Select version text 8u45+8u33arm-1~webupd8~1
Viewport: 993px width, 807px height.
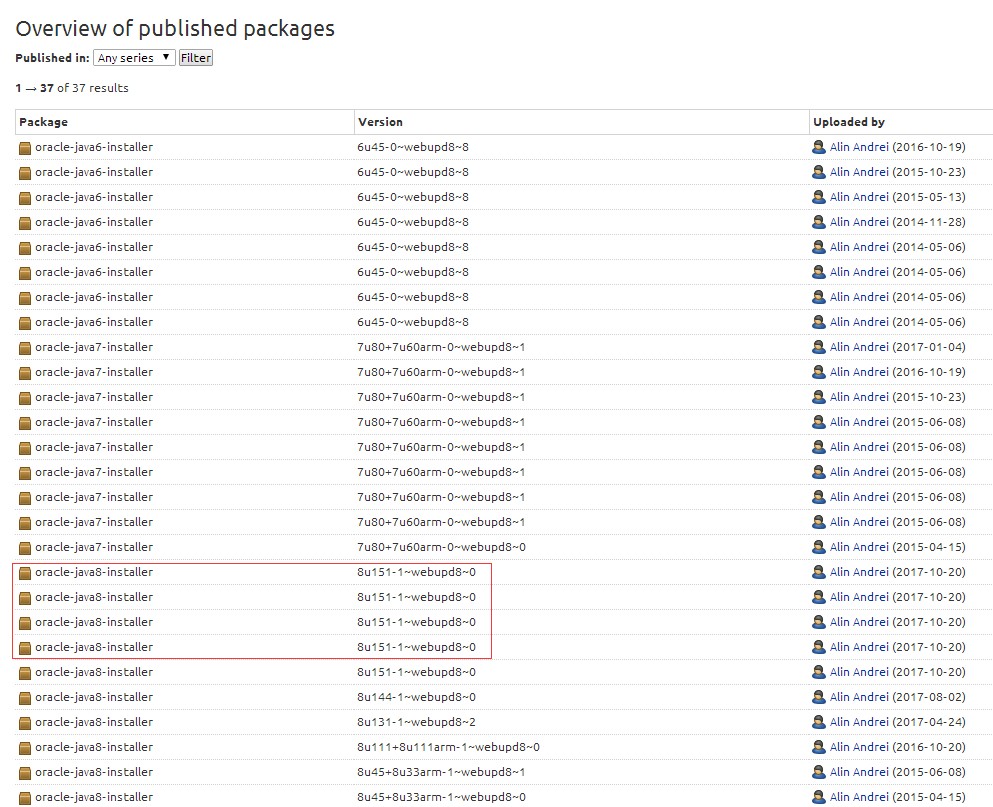[441, 772]
